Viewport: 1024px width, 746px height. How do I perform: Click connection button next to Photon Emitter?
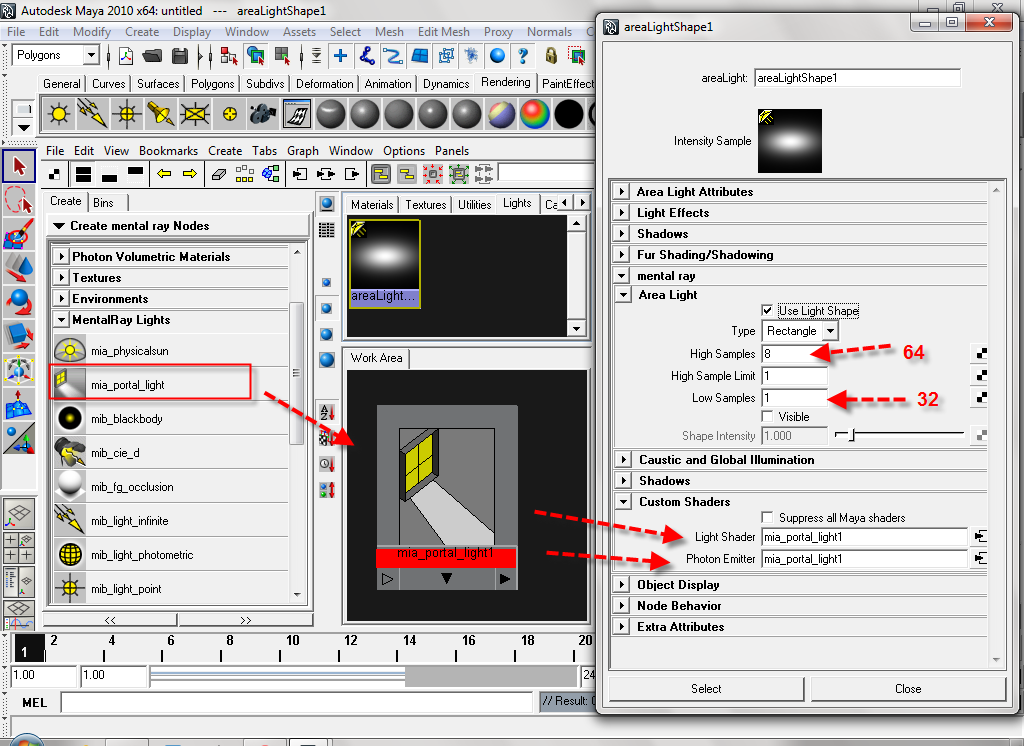point(980,559)
